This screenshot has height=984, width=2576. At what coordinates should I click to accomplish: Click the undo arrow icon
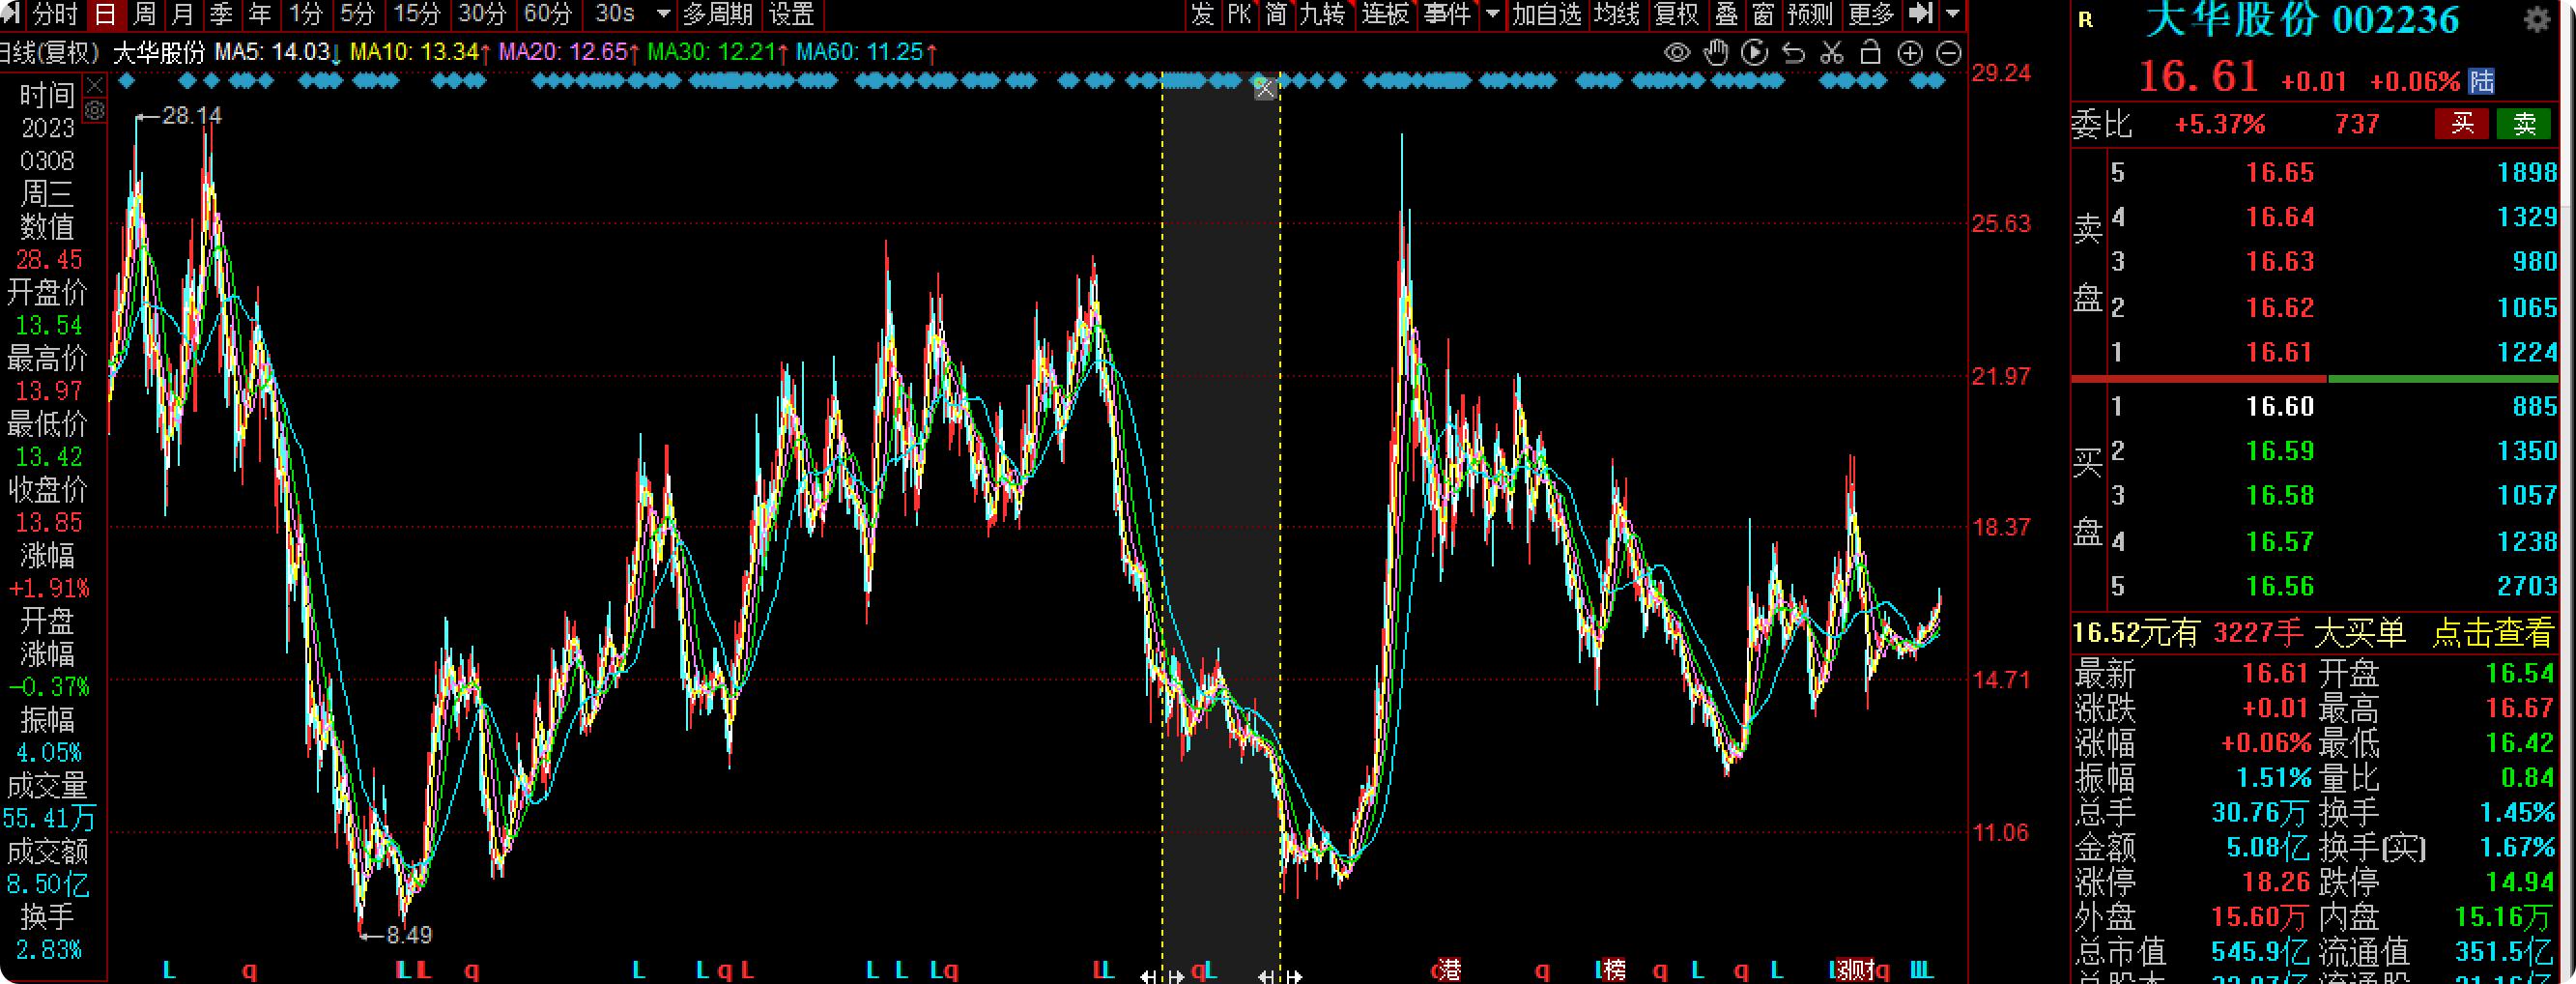(1794, 53)
